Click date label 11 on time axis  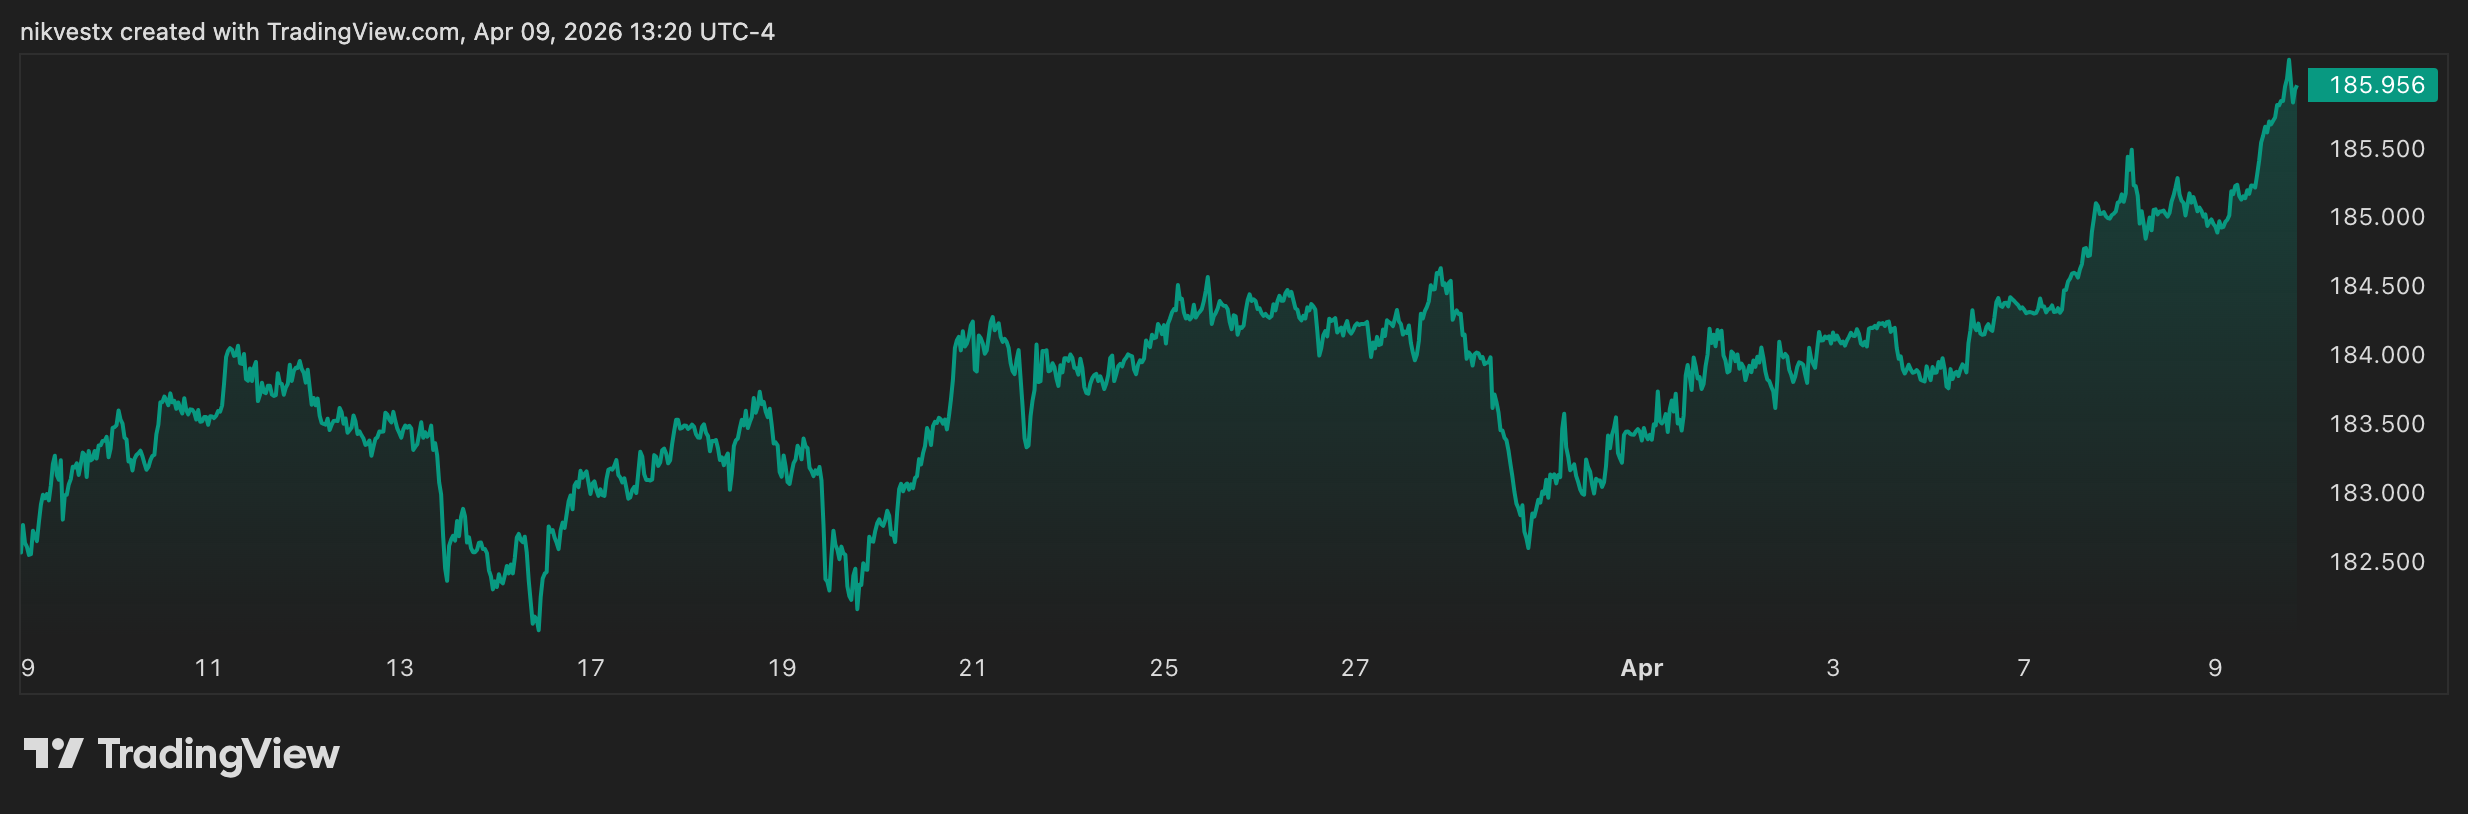pyautogui.click(x=208, y=668)
